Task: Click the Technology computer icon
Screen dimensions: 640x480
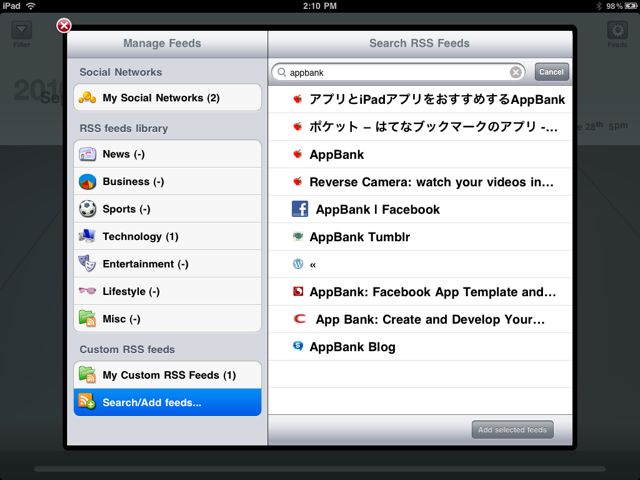Action: click(x=87, y=236)
